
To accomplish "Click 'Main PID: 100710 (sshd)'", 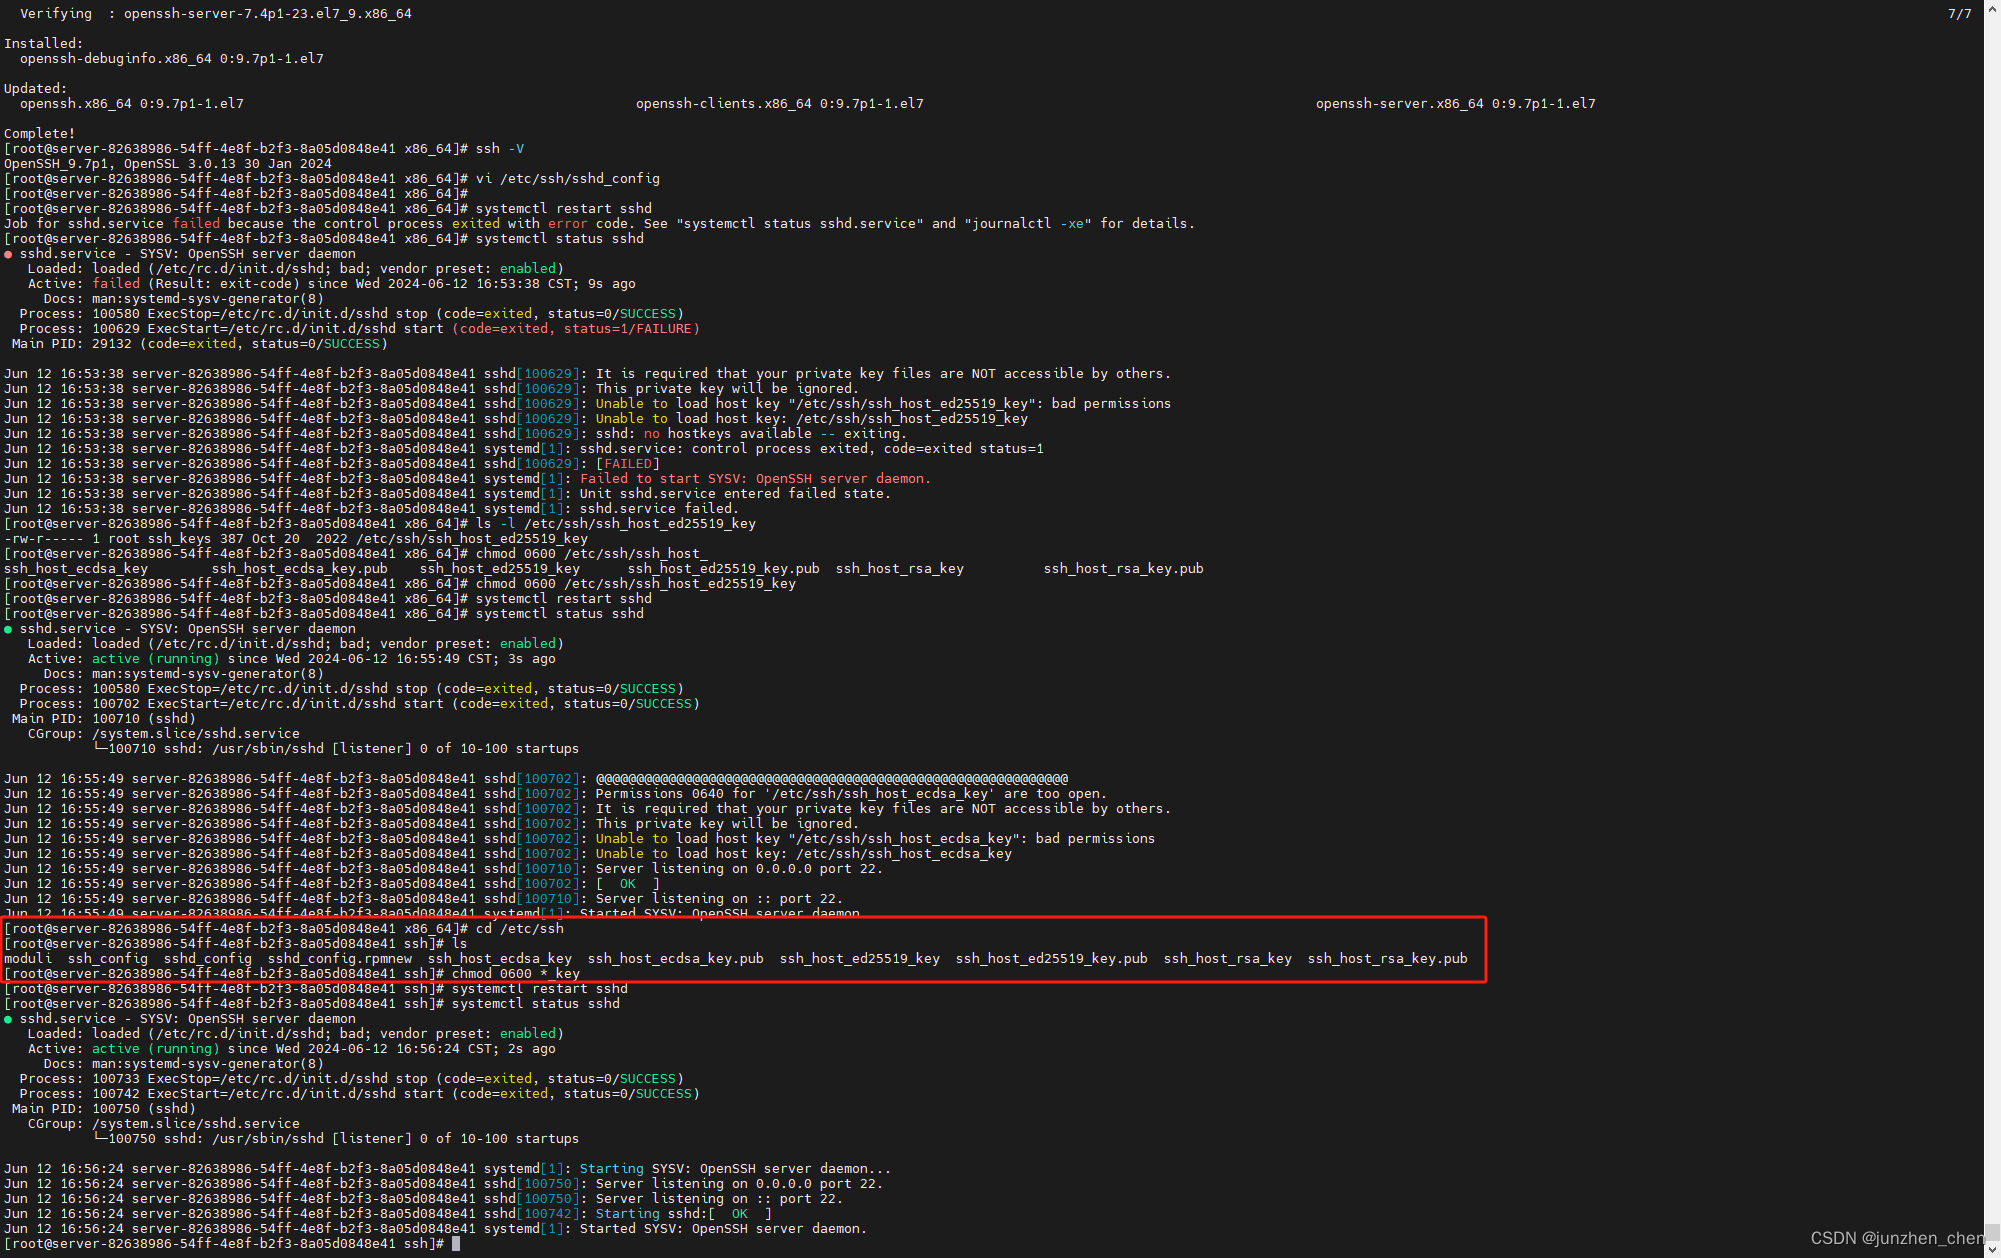I will (x=103, y=718).
